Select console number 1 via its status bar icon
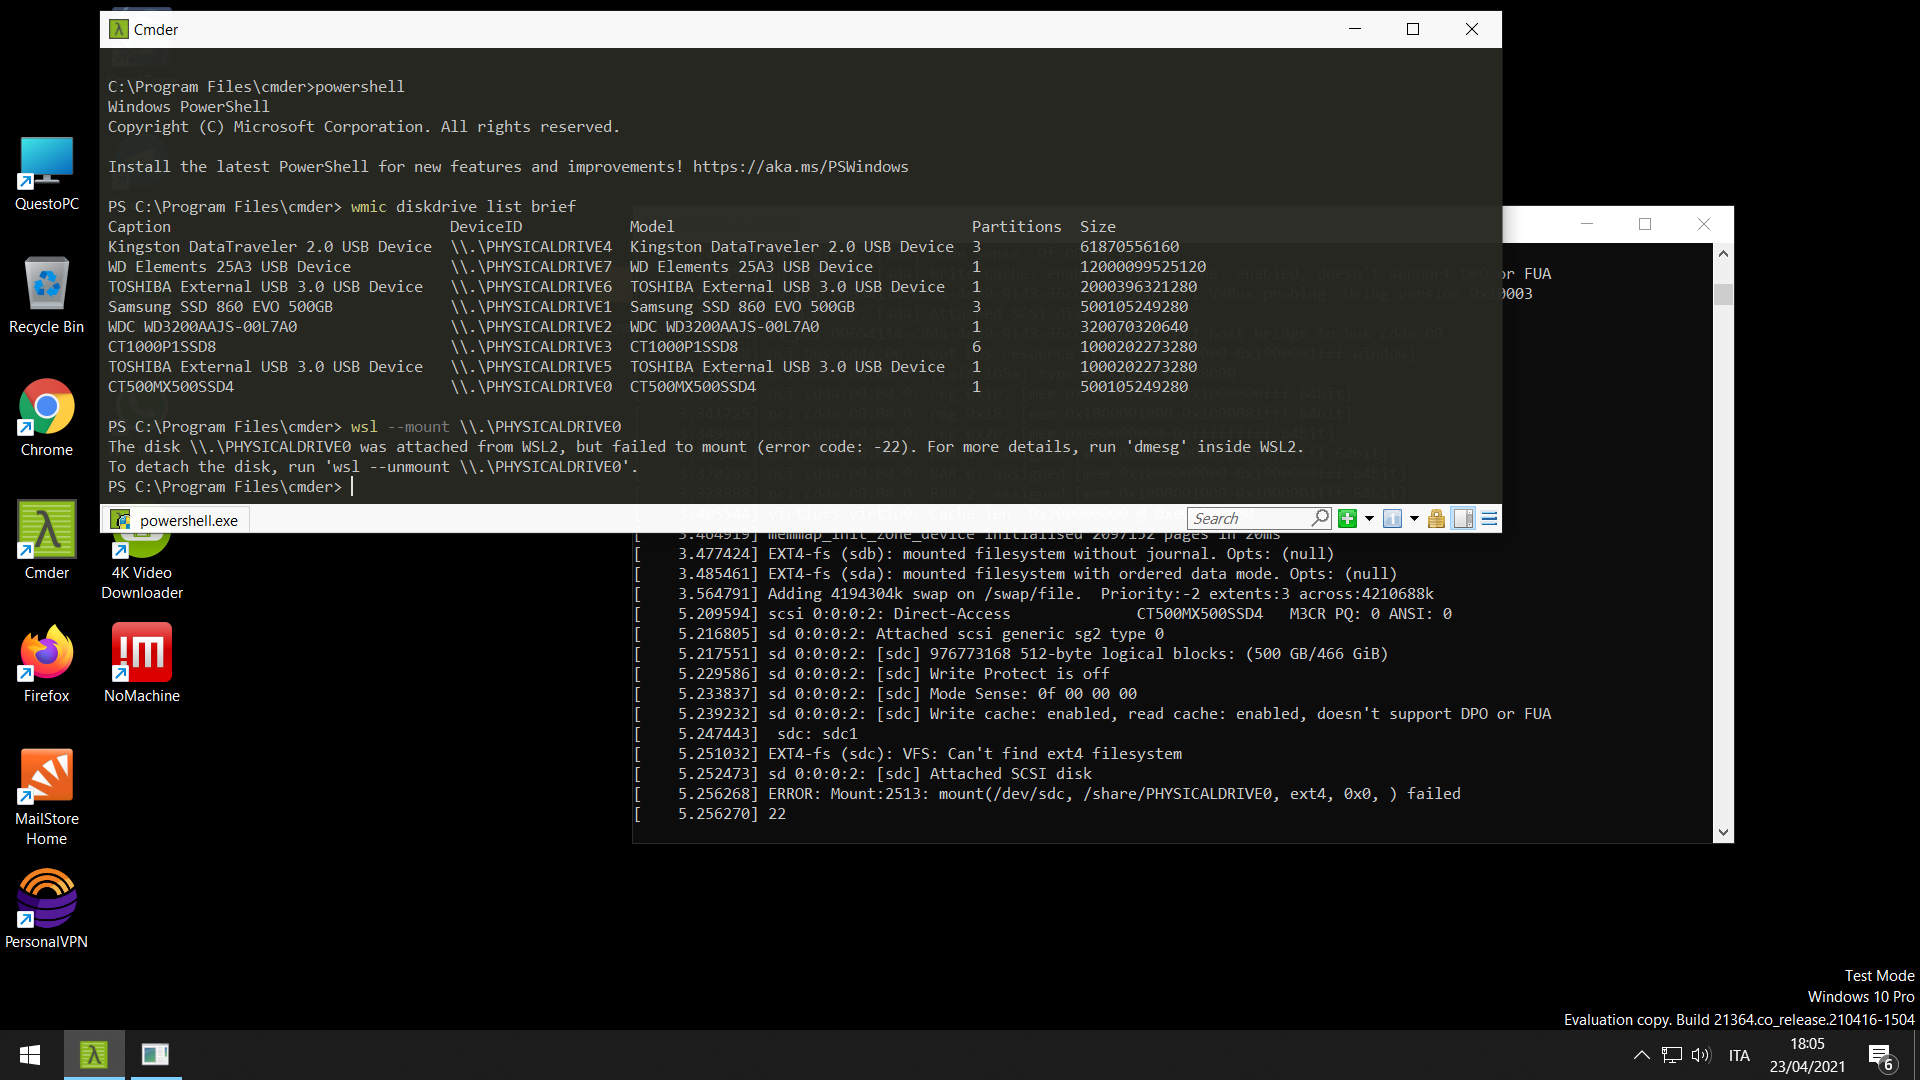Image resolution: width=1920 pixels, height=1080 pixels. pos(1391,519)
